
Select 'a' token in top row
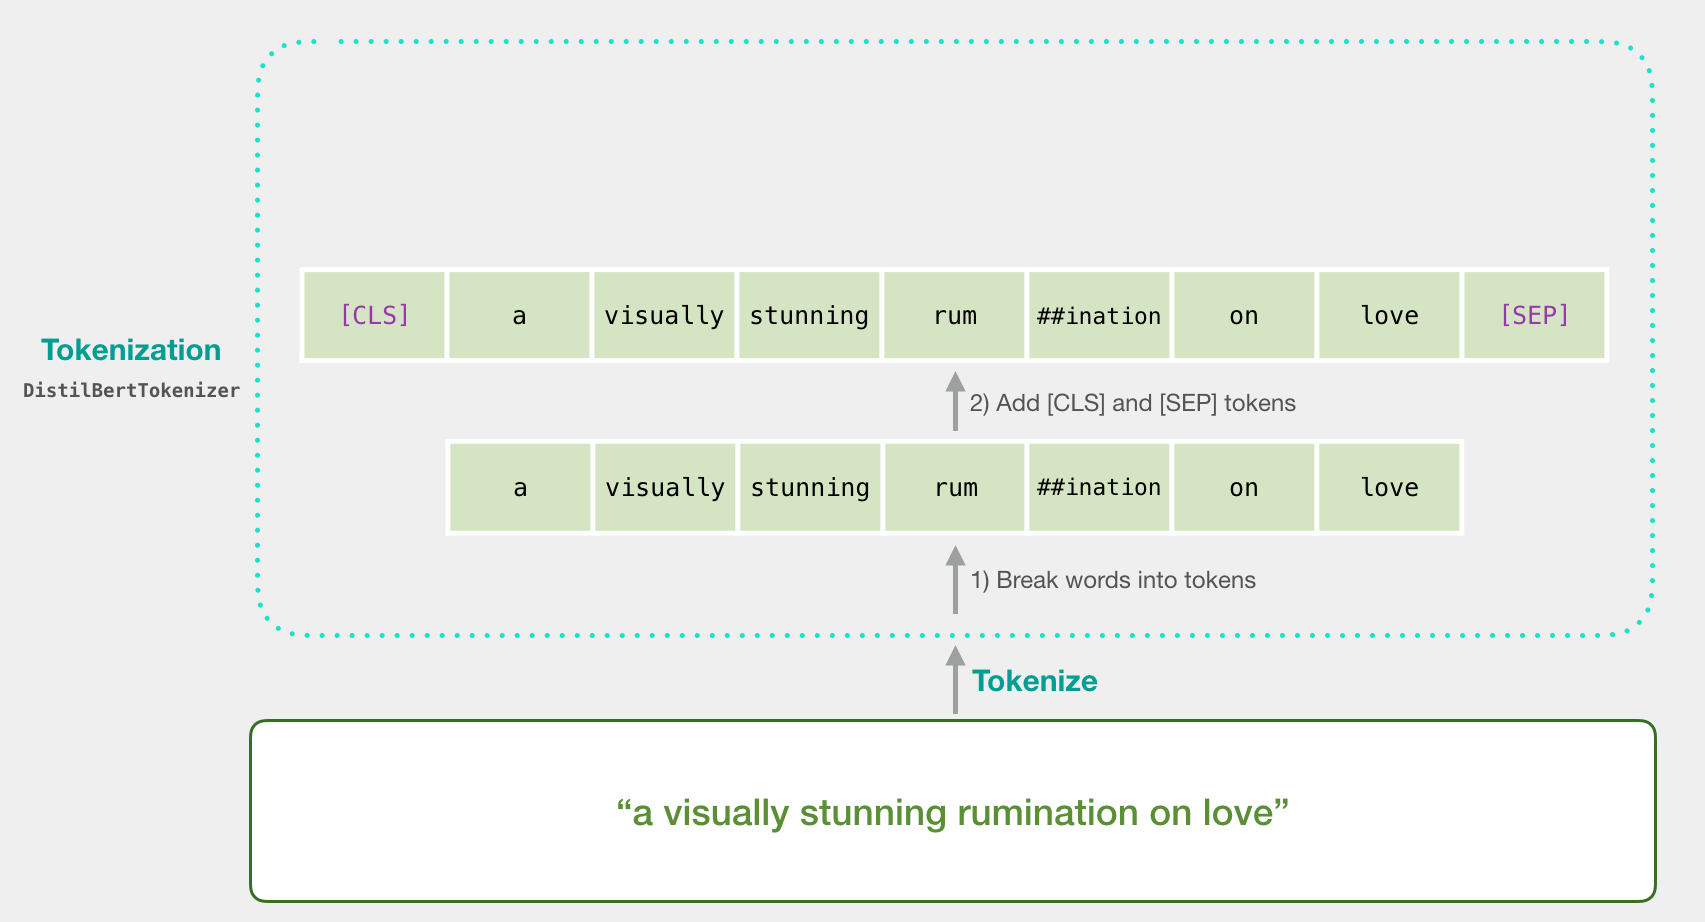click(519, 315)
